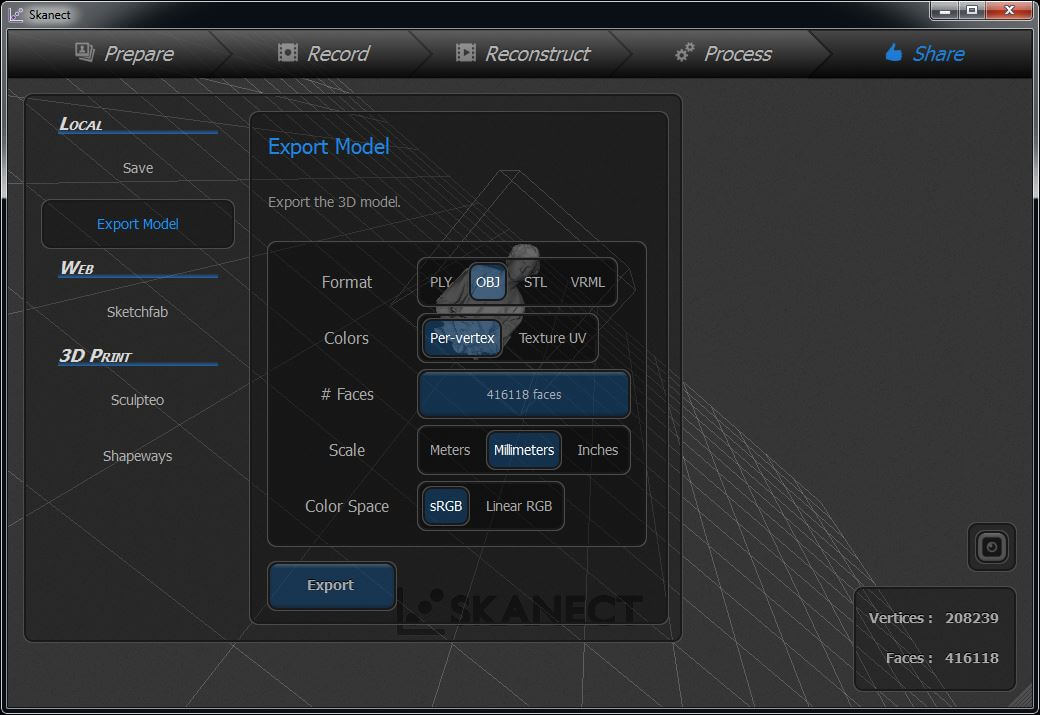Select Per-vertex colors option
The width and height of the screenshot is (1040, 715).
[x=462, y=338]
